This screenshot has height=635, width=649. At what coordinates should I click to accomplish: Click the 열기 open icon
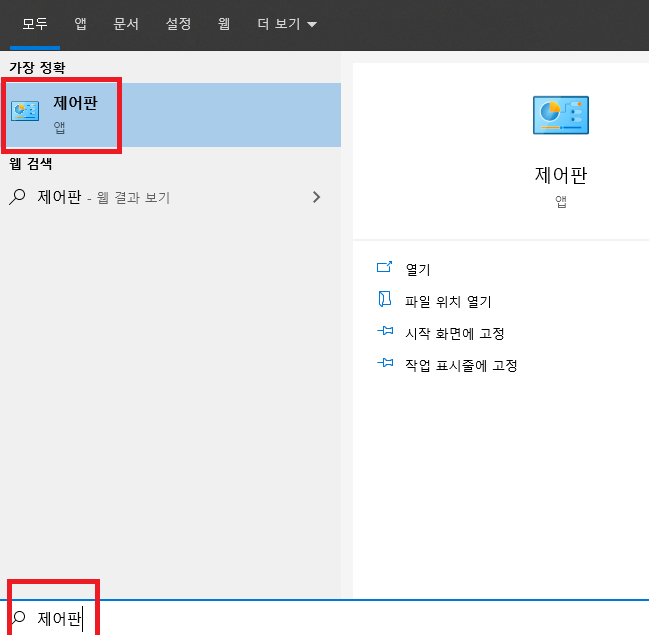pos(384,267)
